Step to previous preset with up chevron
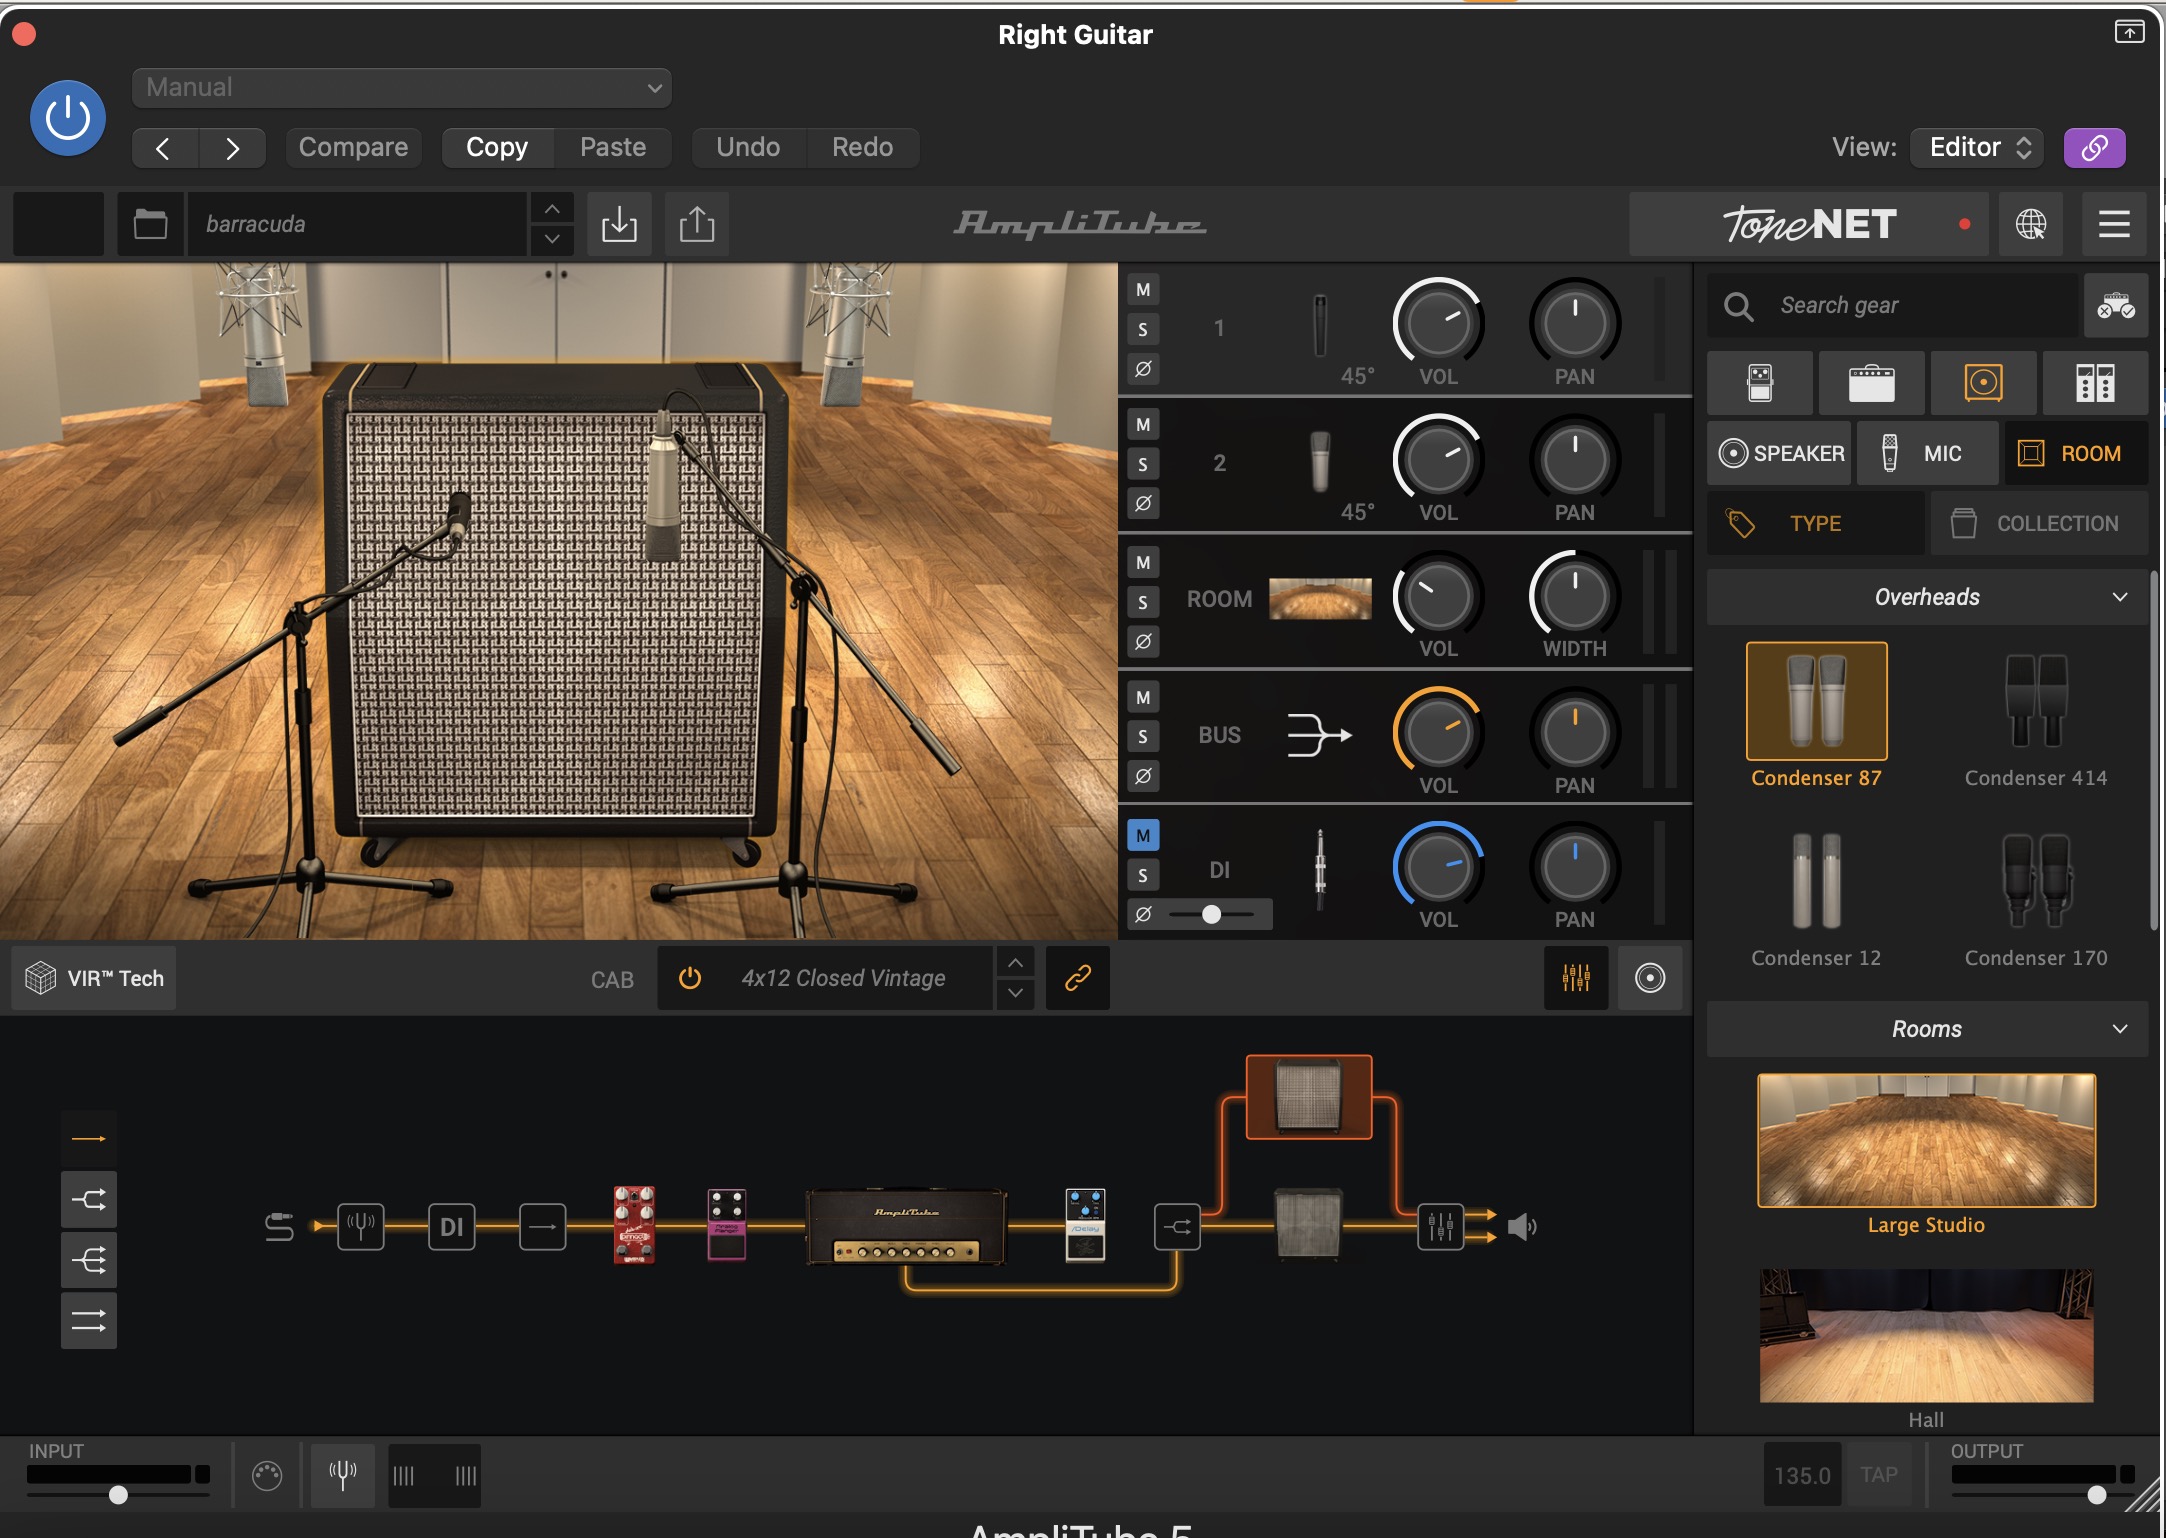Viewport: 2166px width, 1538px height. pyautogui.click(x=552, y=208)
